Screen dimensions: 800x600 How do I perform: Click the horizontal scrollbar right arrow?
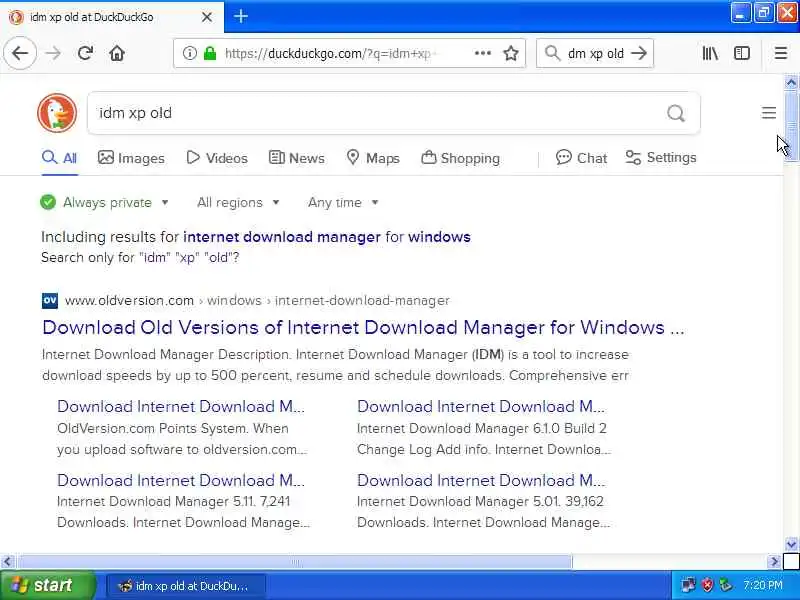coord(774,562)
